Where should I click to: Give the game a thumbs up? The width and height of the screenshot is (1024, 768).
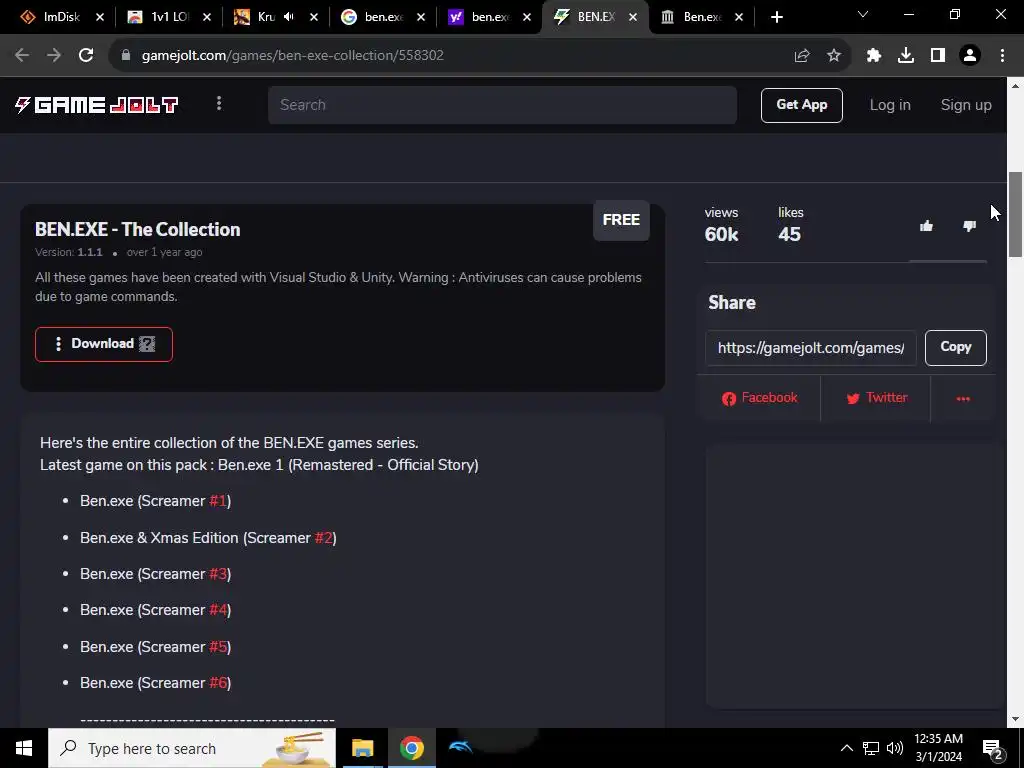(926, 226)
